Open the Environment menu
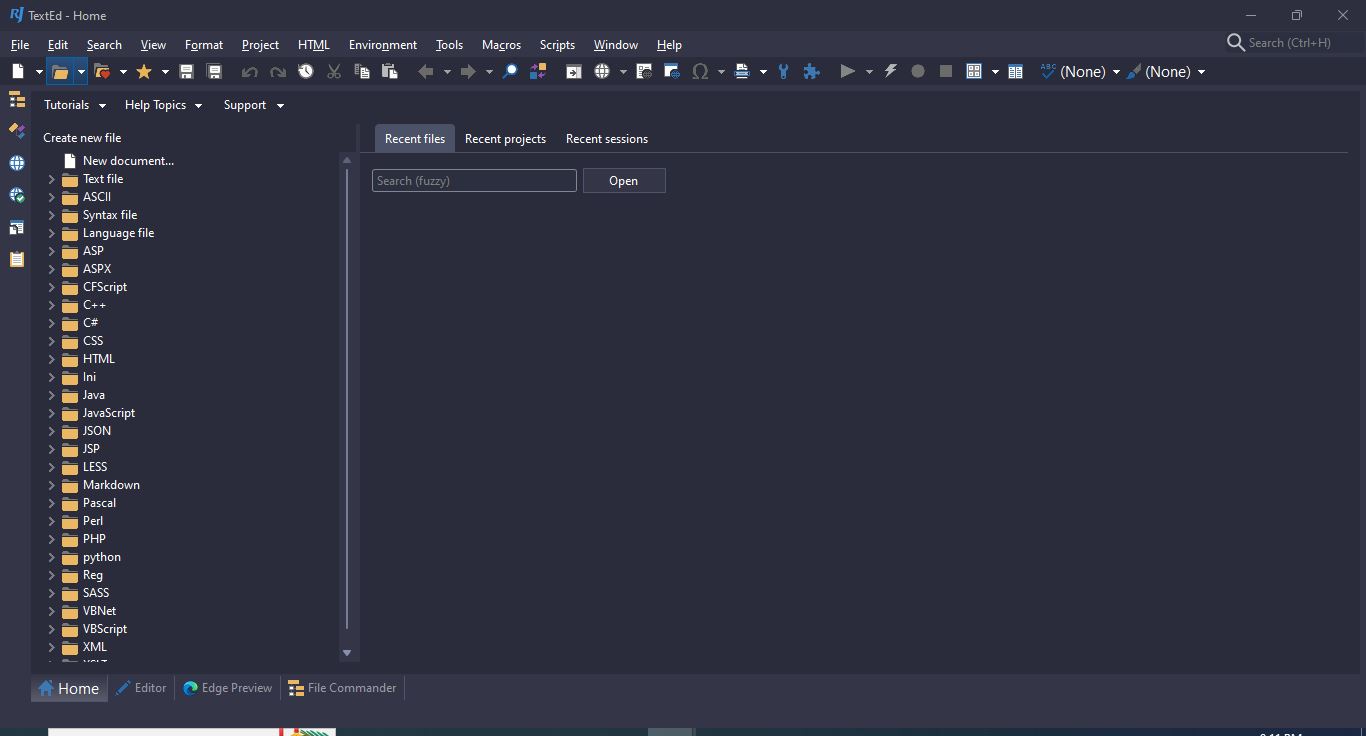 [383, 45]
